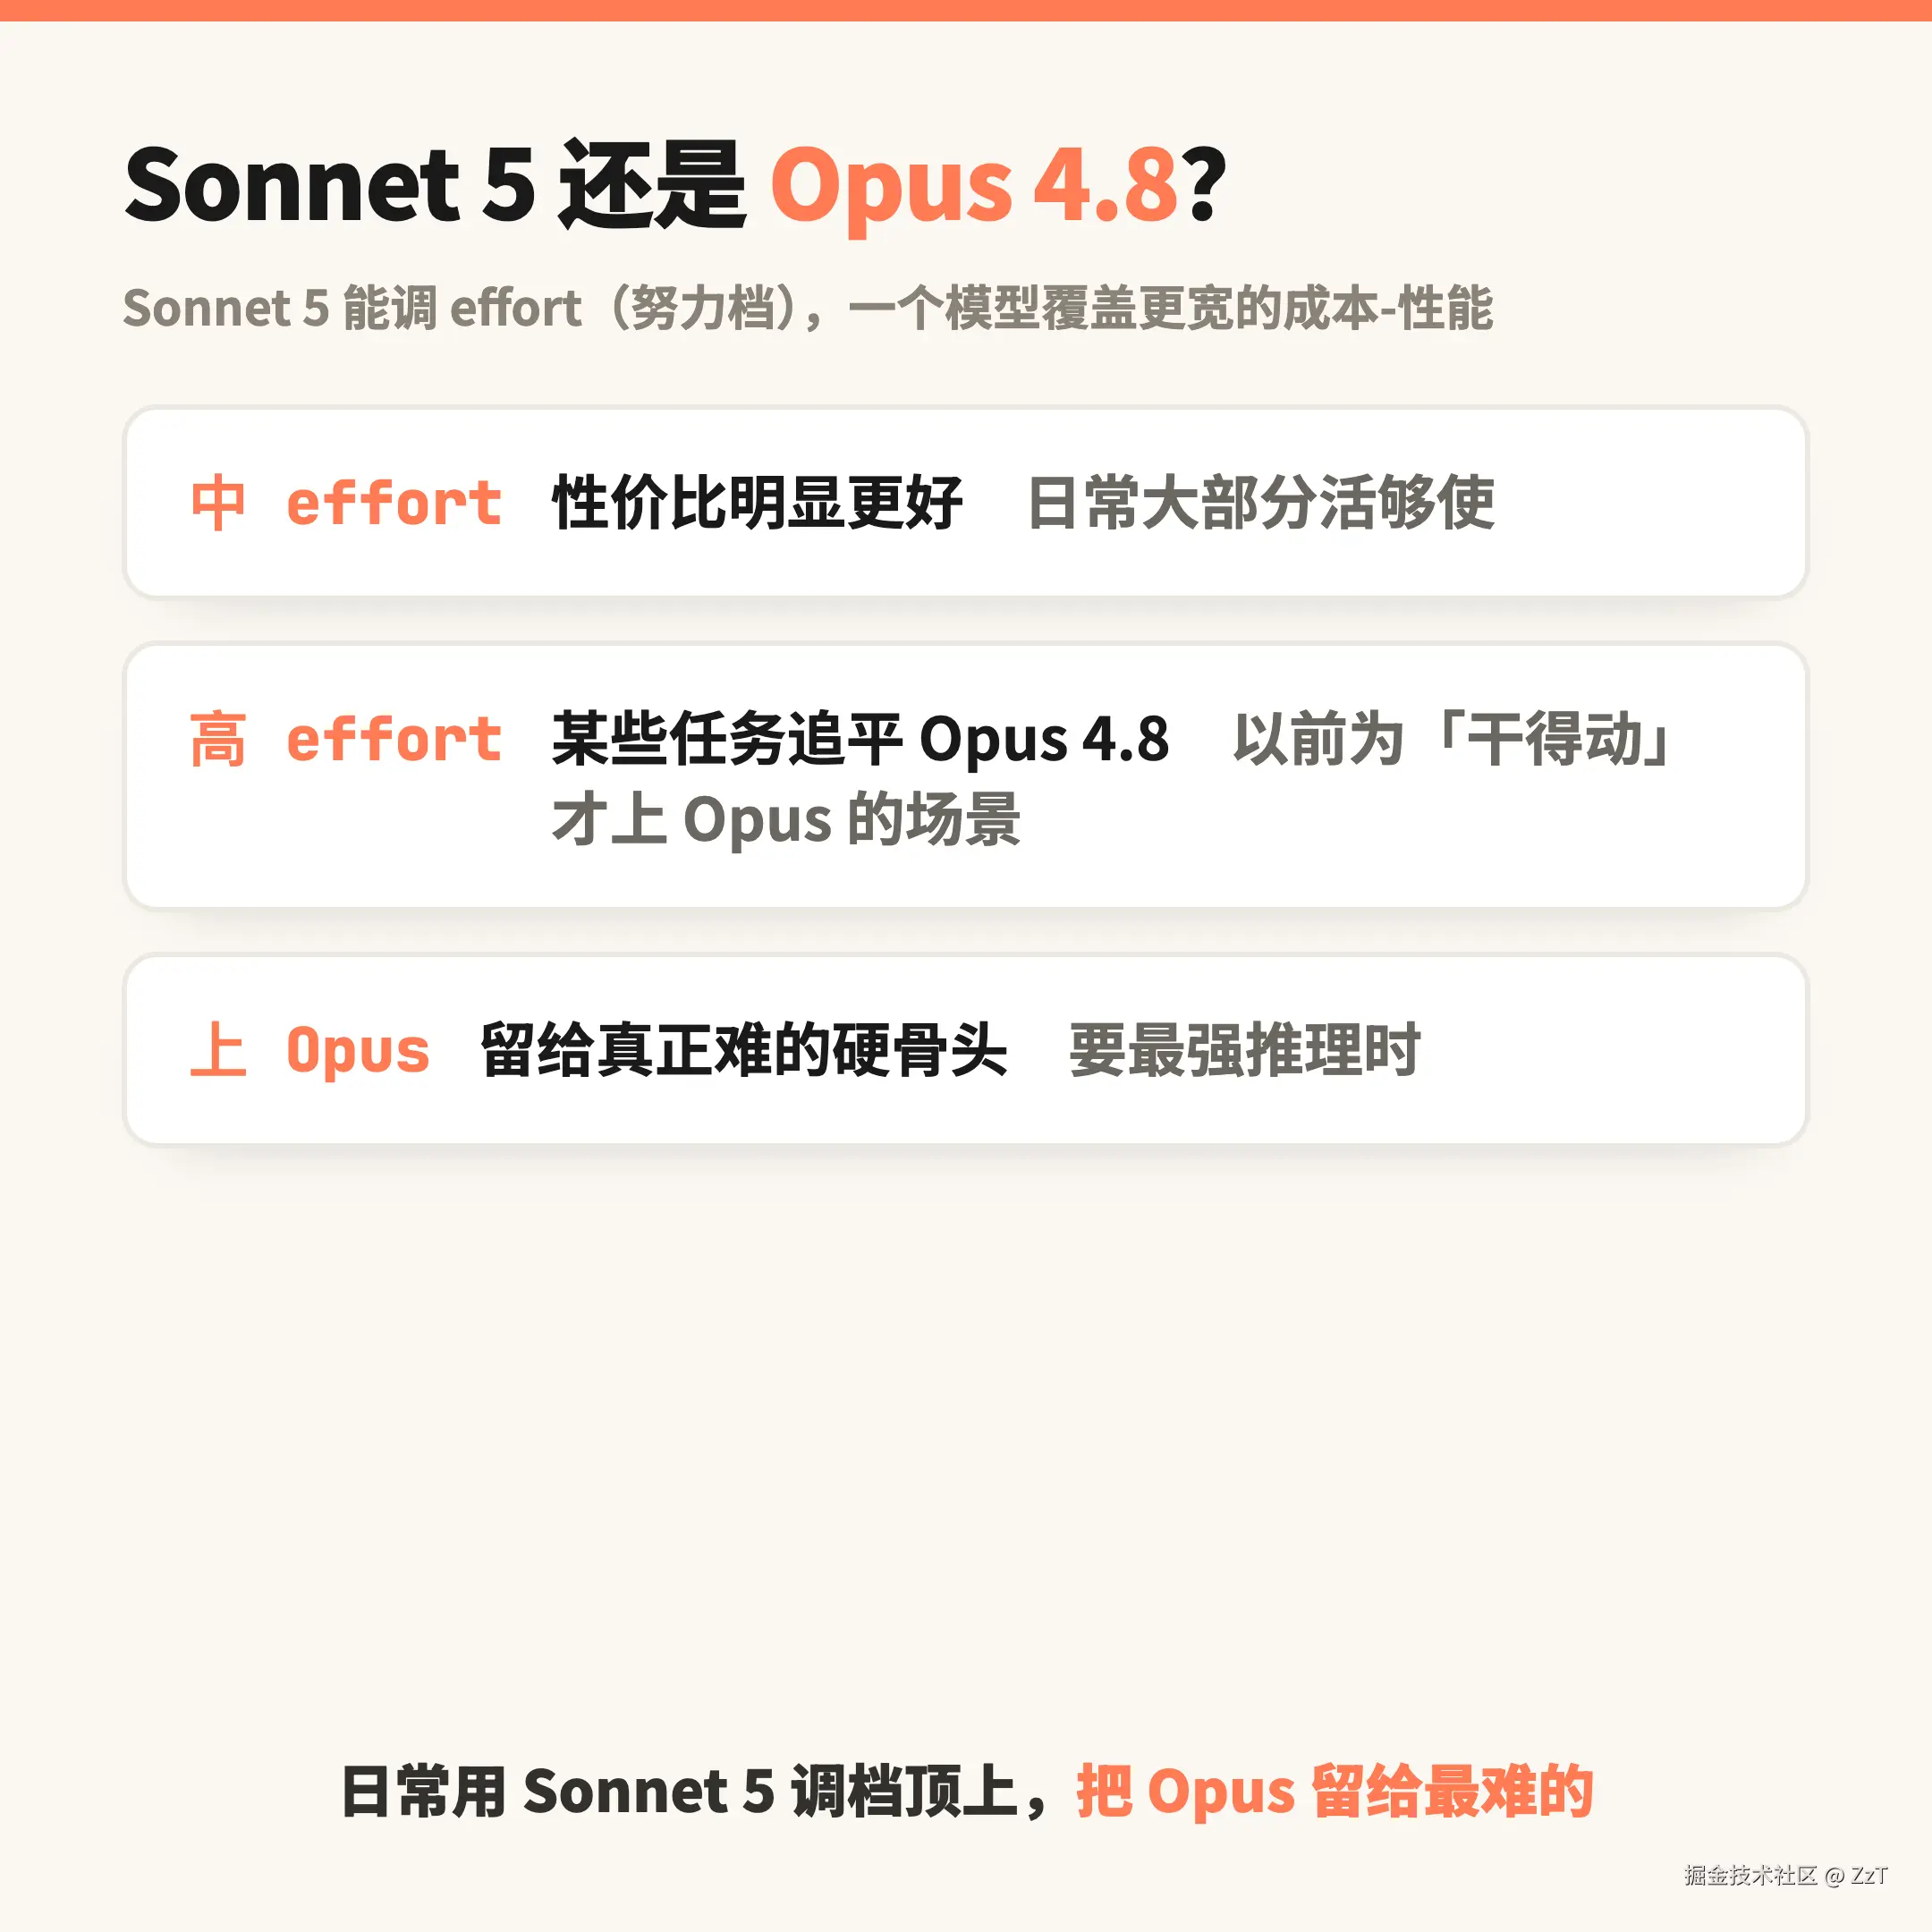The height and width of the screenshot is (1932, 1932).
Task: Click the orange 高 character label
Action: coord(218,739)
